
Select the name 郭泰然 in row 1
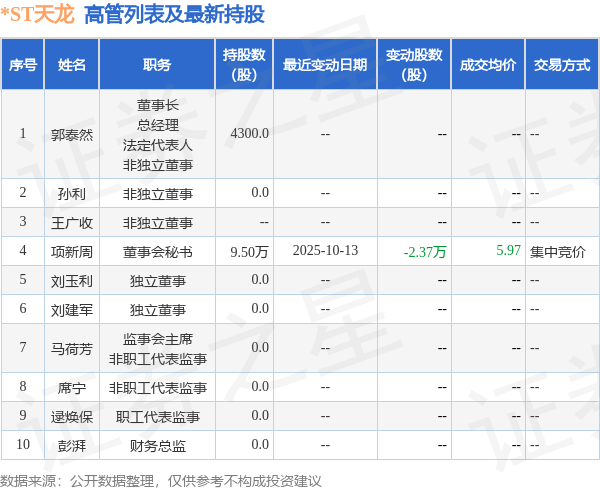click(72, 135)
